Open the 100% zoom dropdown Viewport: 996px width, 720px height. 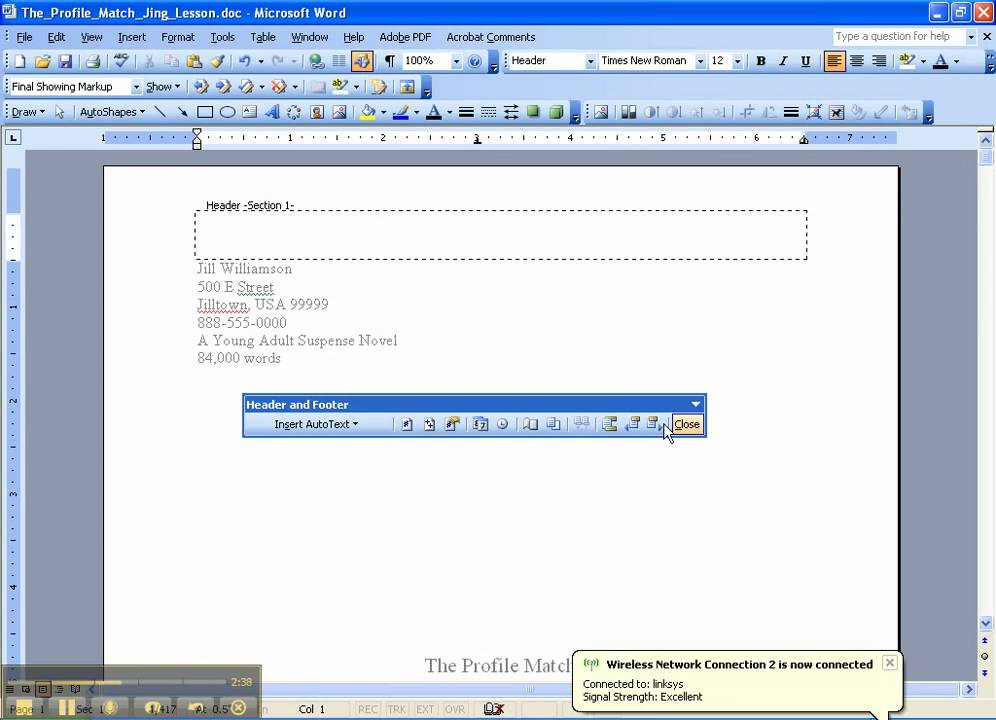pyautogui.click(x=456, y=61)
